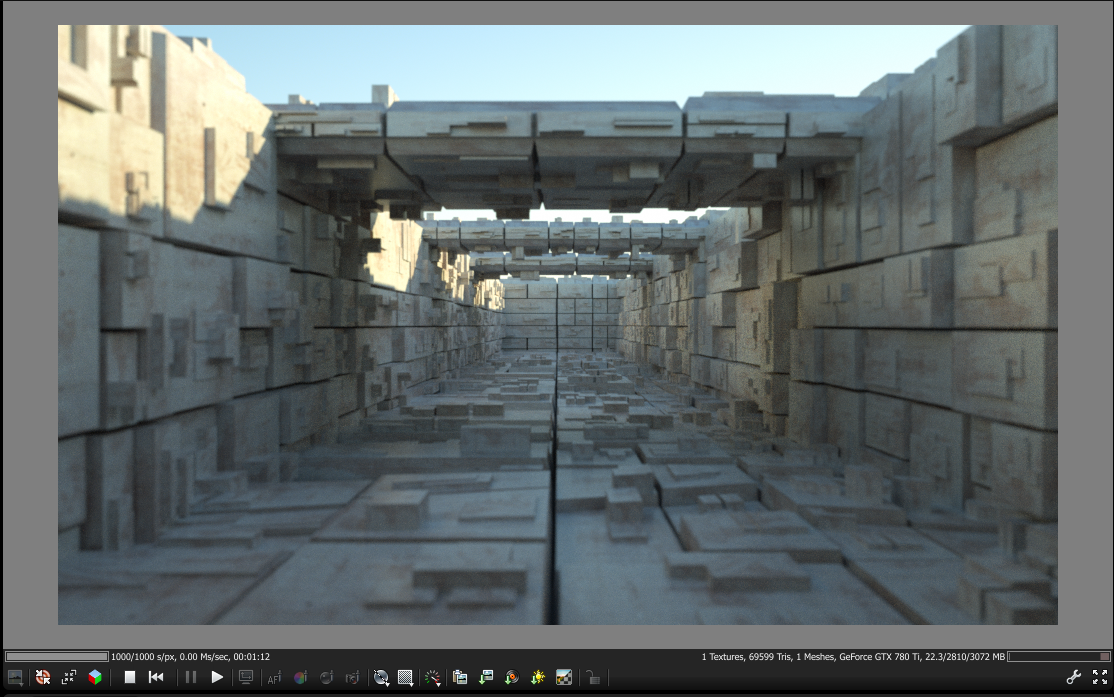The width and height of the screenshot is (1114, 697).
Task: Click the '69599 Tris' statistics text
Action: tap(769, 657)
